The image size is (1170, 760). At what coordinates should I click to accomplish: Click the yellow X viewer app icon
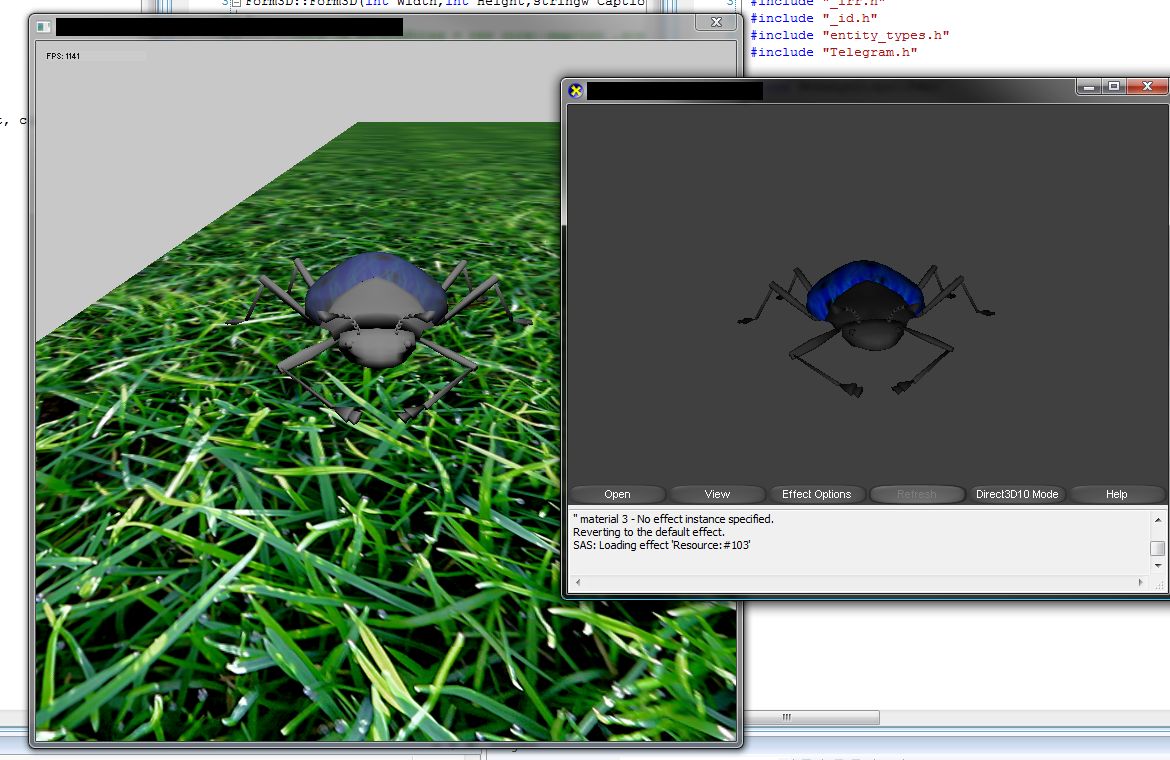click(x=576, y=91)
